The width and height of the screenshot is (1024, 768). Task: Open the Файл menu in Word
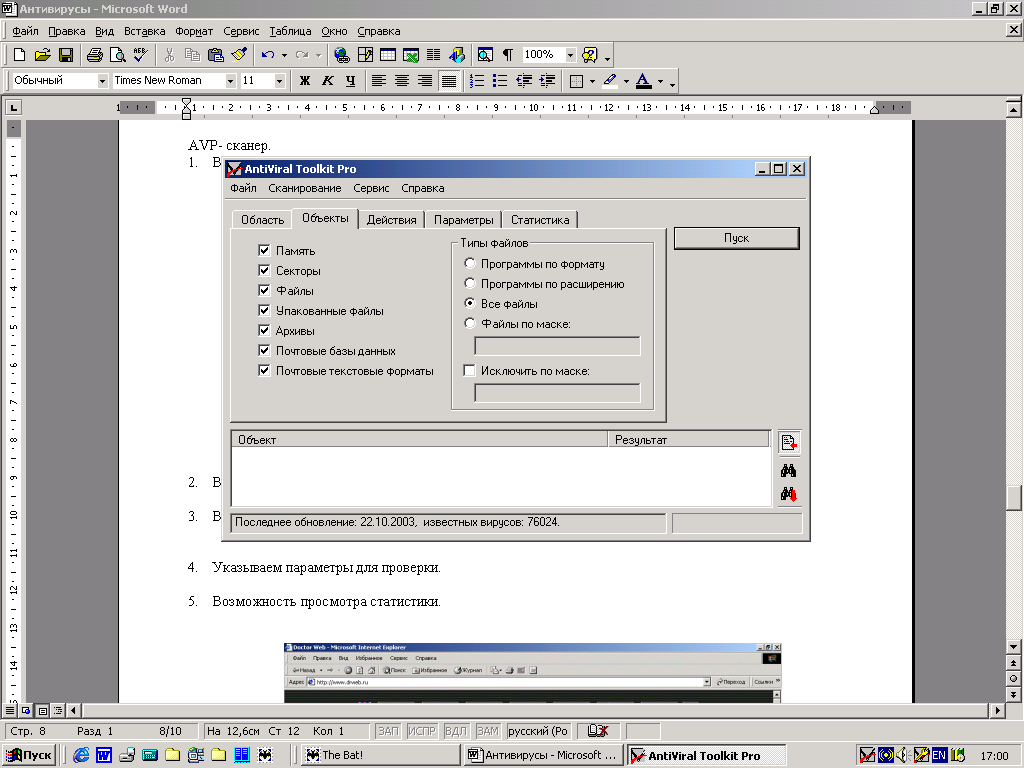(x=25, y=31)
